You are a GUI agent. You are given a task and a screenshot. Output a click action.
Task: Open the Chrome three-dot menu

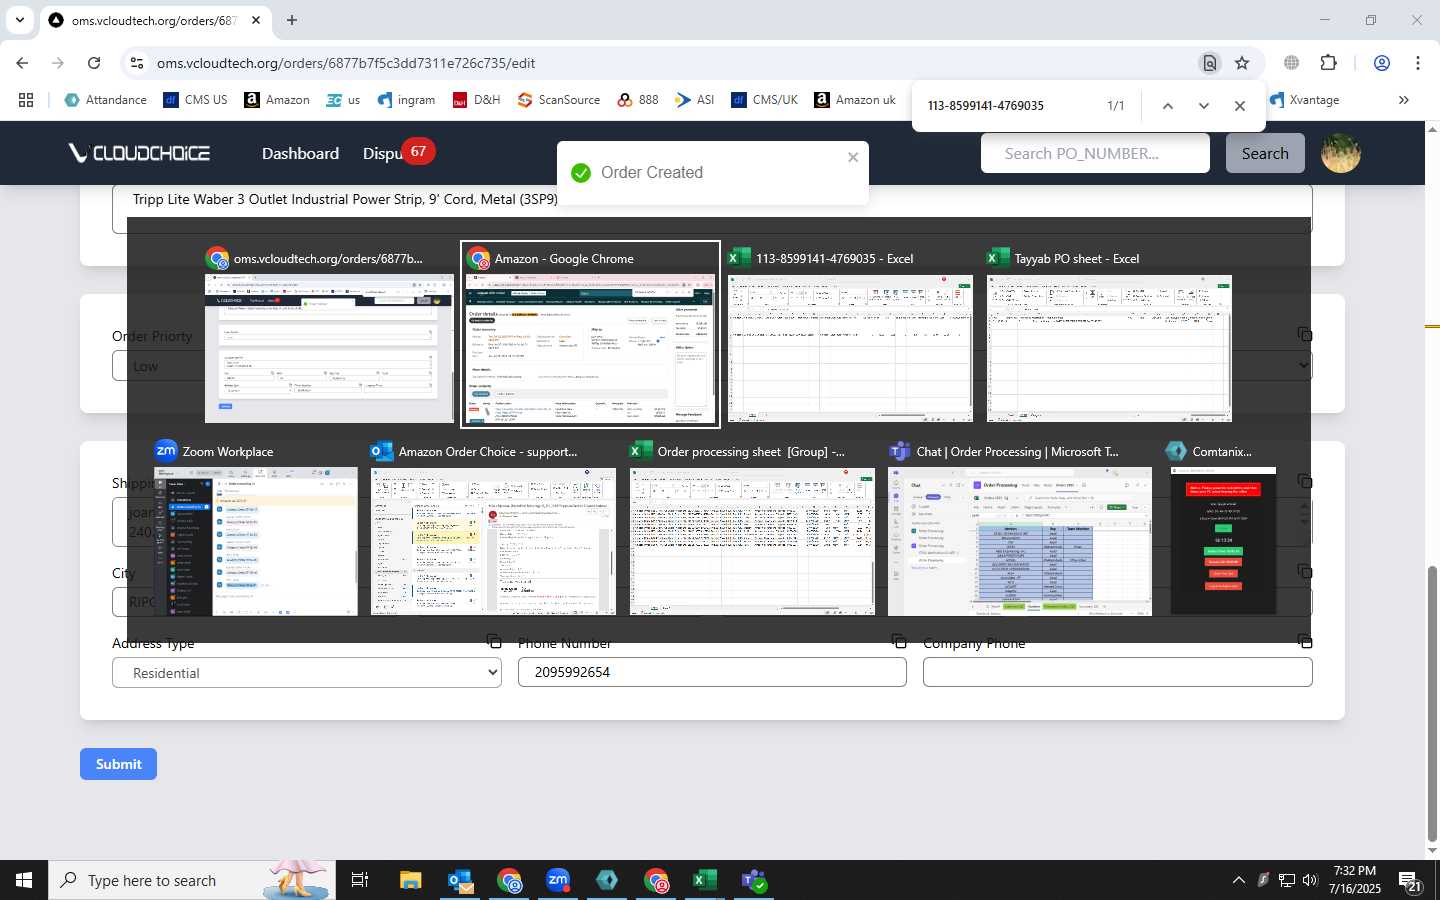(1418, 63)
